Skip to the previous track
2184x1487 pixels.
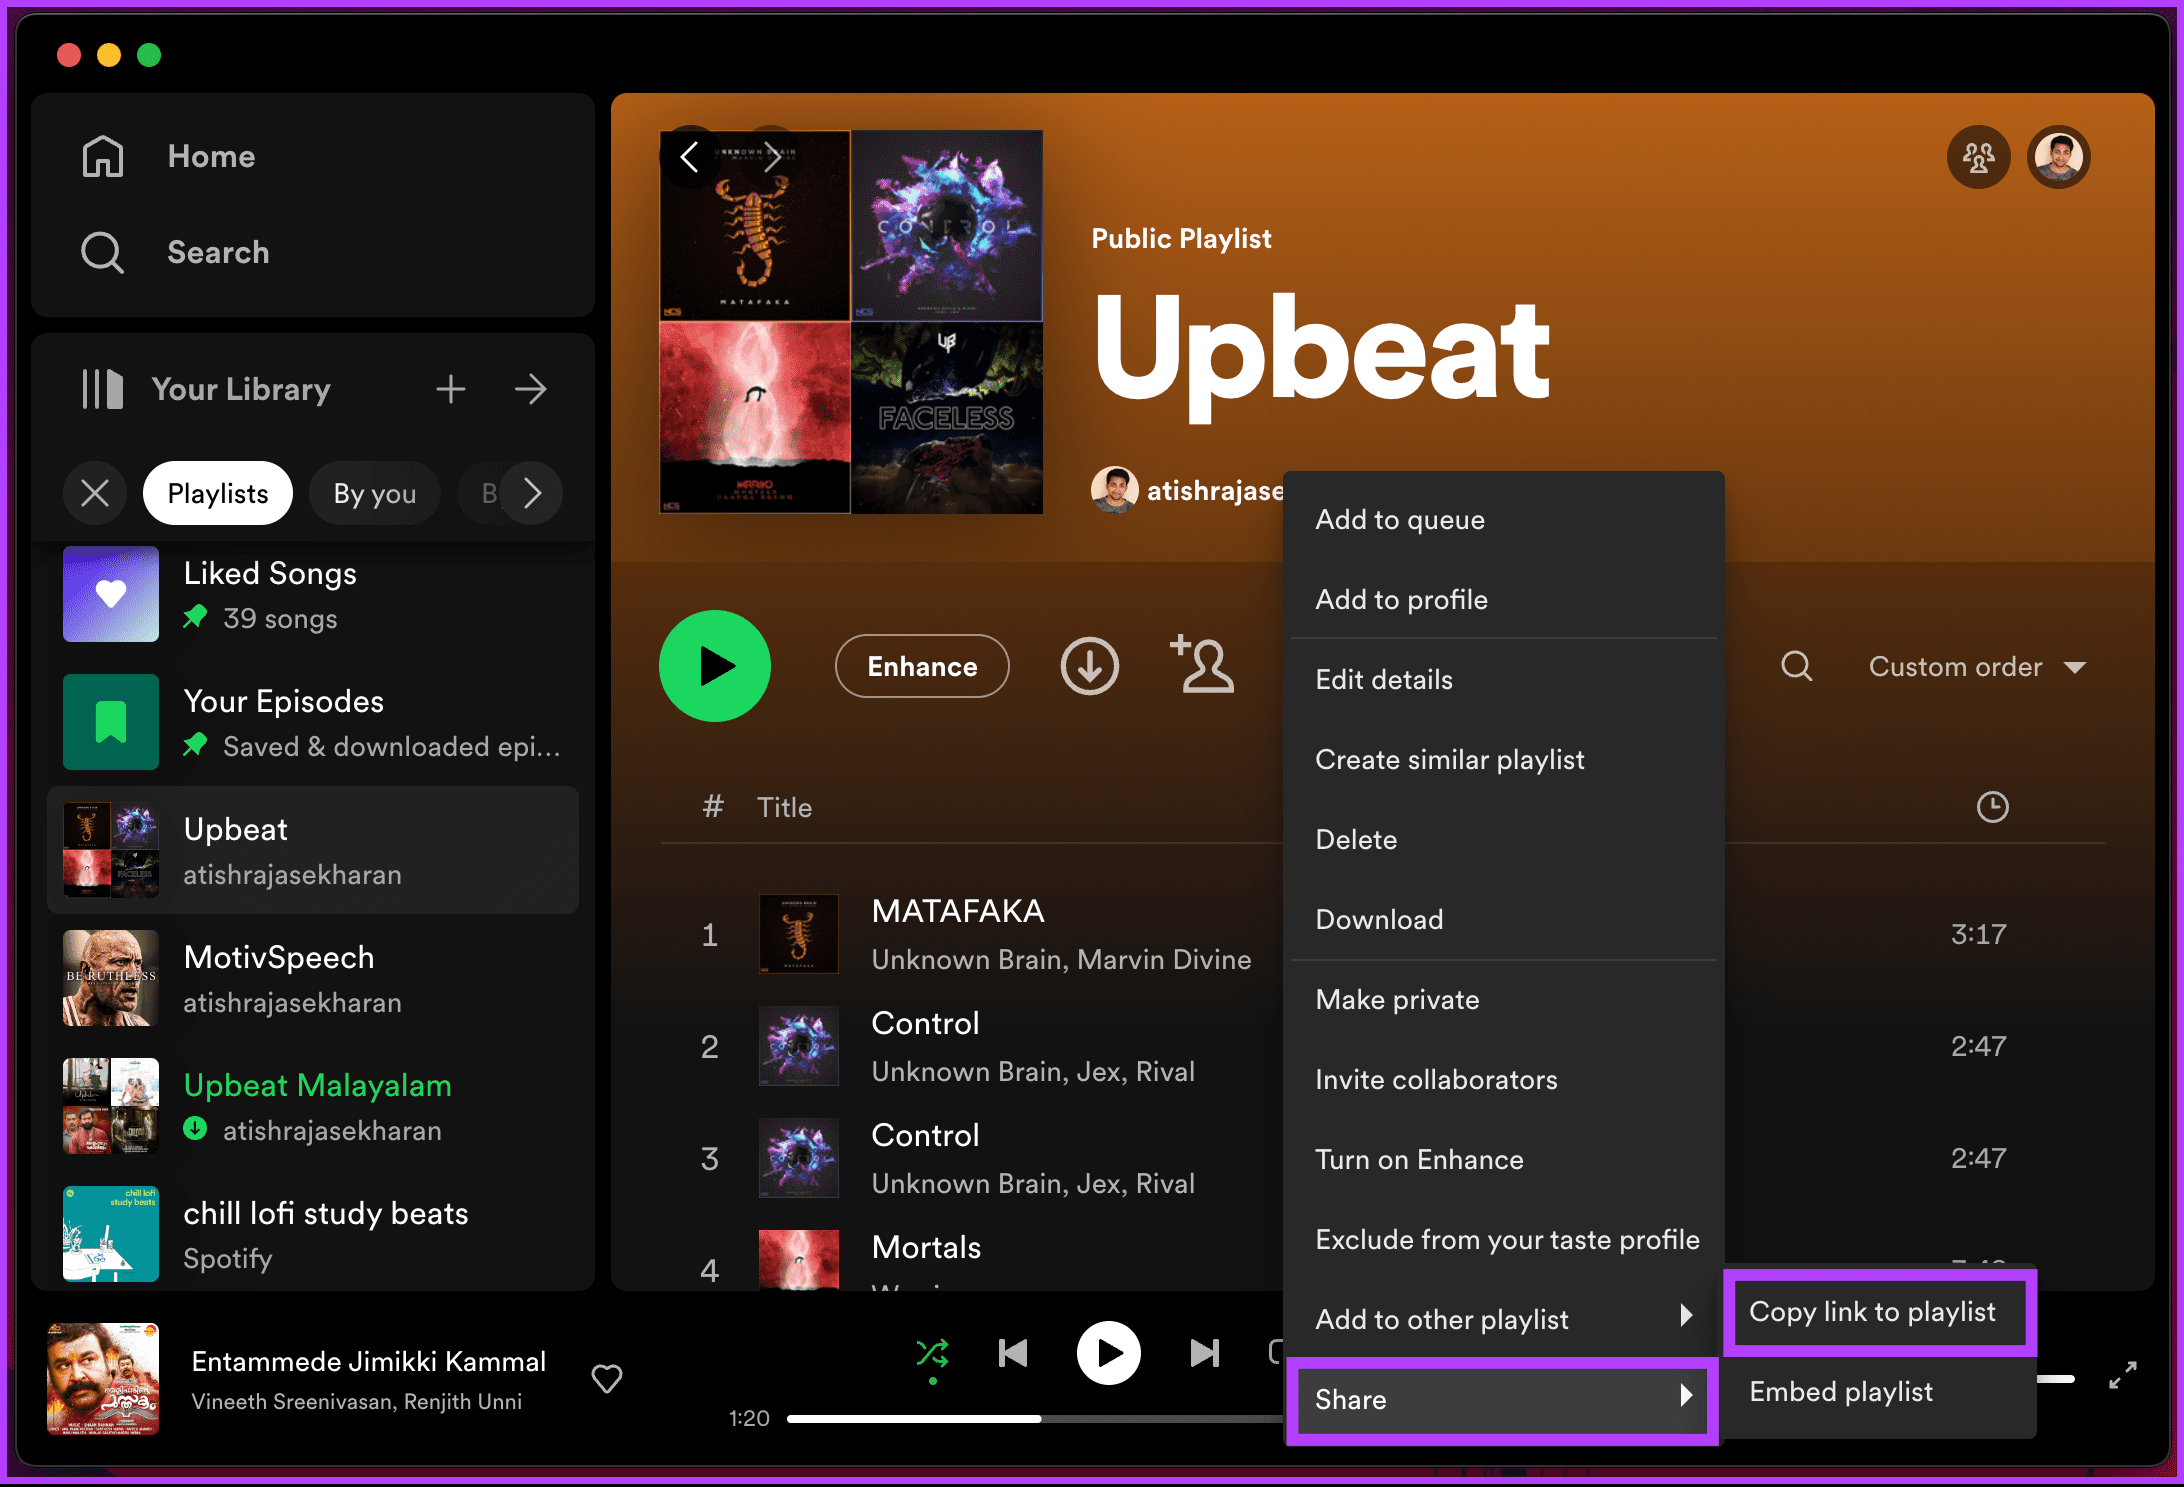pos(1013,1354)
